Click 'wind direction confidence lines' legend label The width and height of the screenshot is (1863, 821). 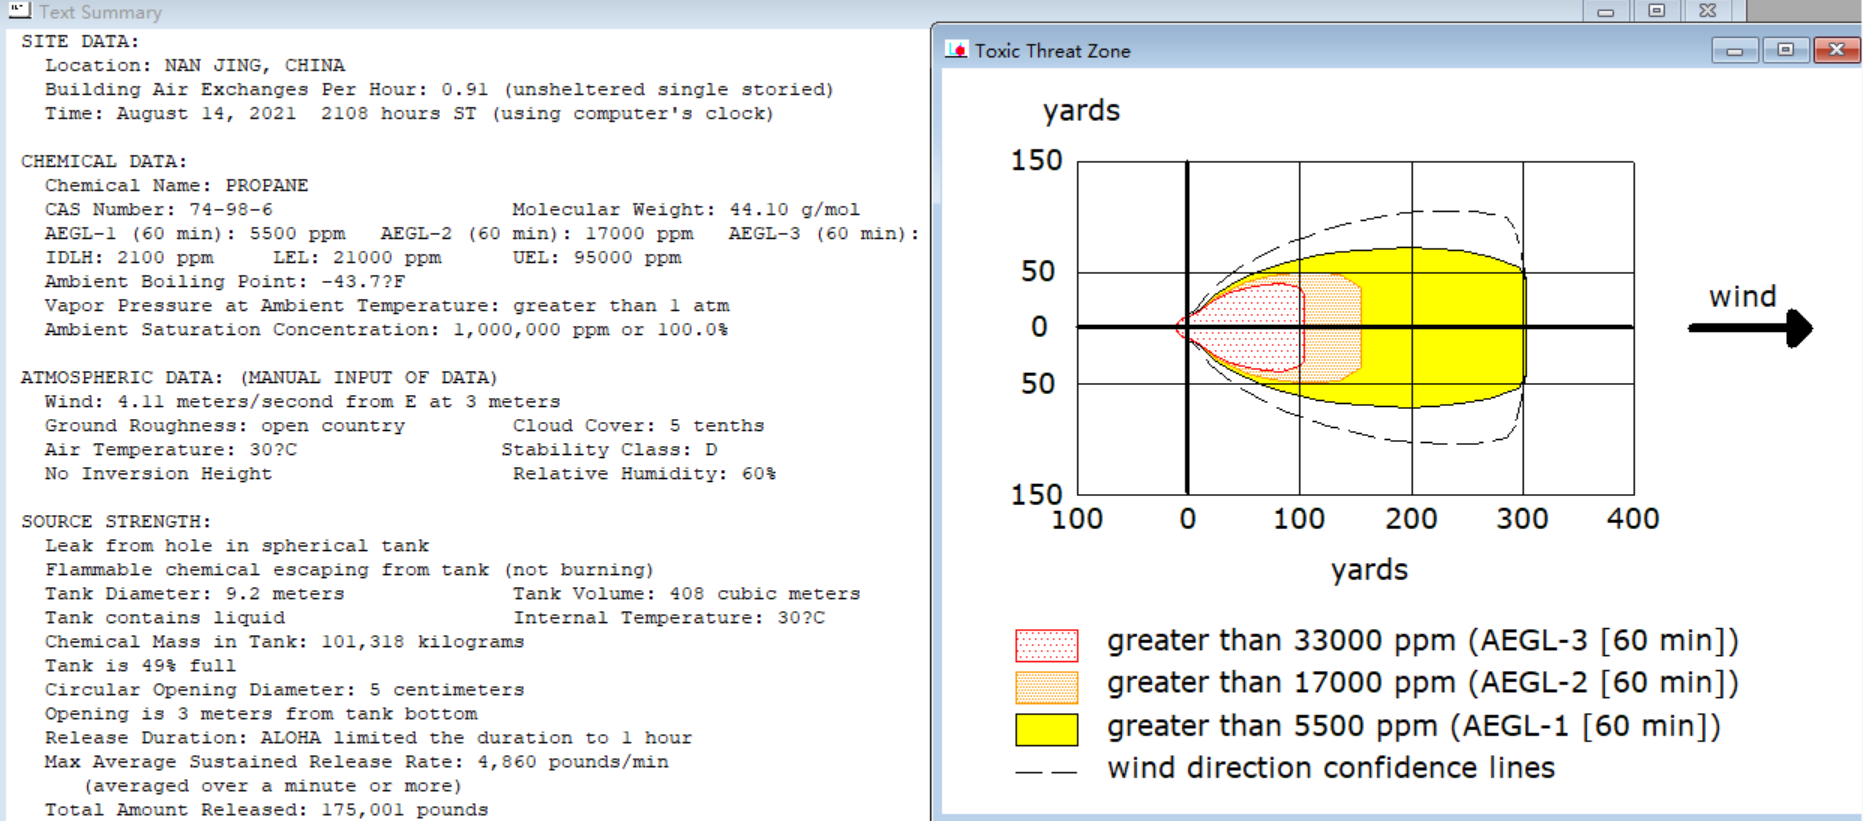(1331, 768)
